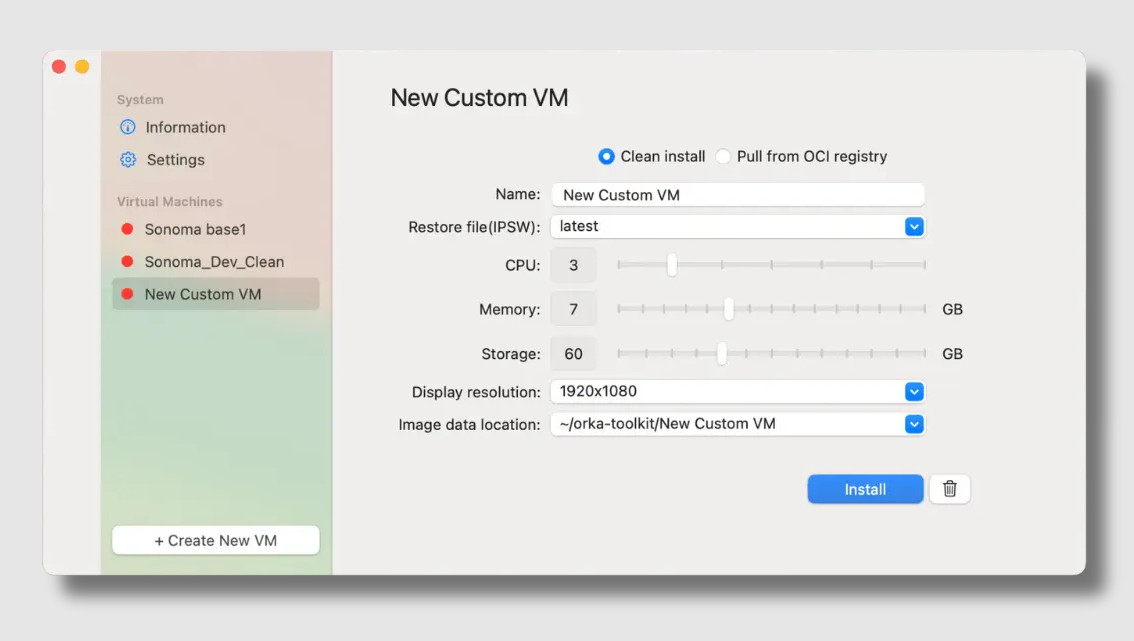Open the Sonoma base1 virtual machine
The height and width of the screenshot is (641, 1134).
pyautogui.click(x=195, y=230)
